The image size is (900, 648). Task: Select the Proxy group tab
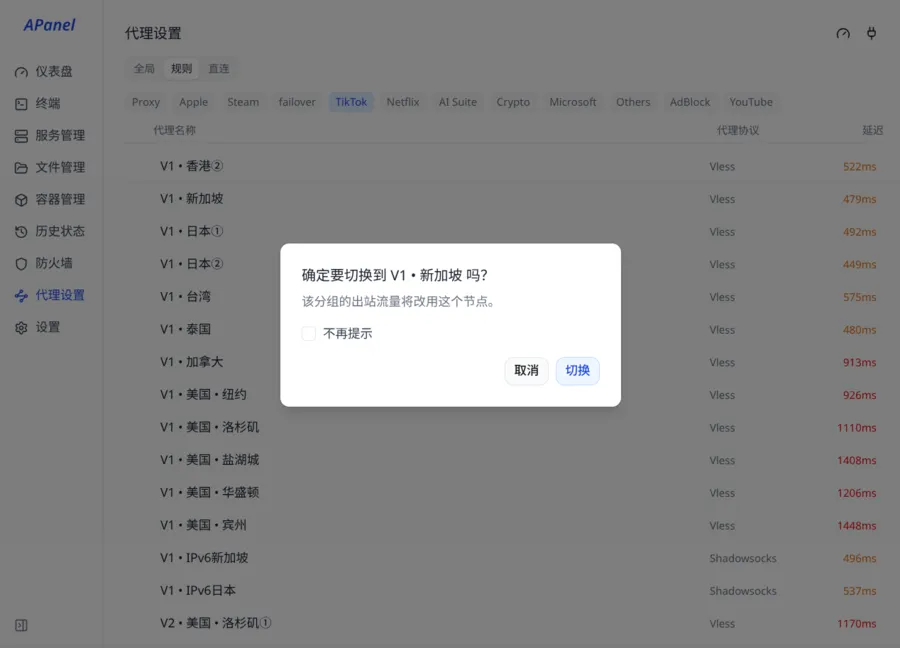point(146,102)
